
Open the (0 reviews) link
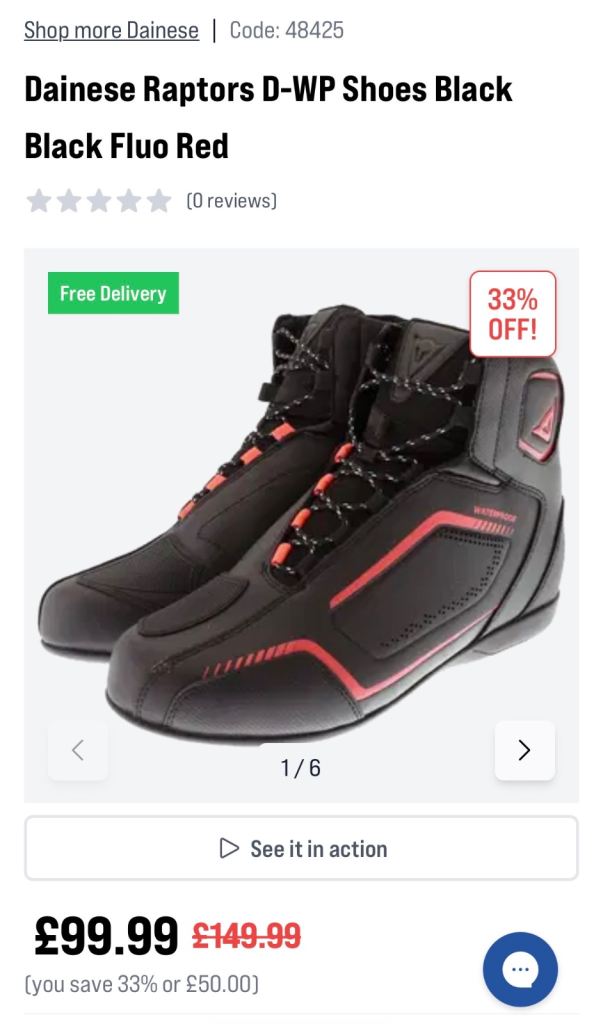click(231, 200)
